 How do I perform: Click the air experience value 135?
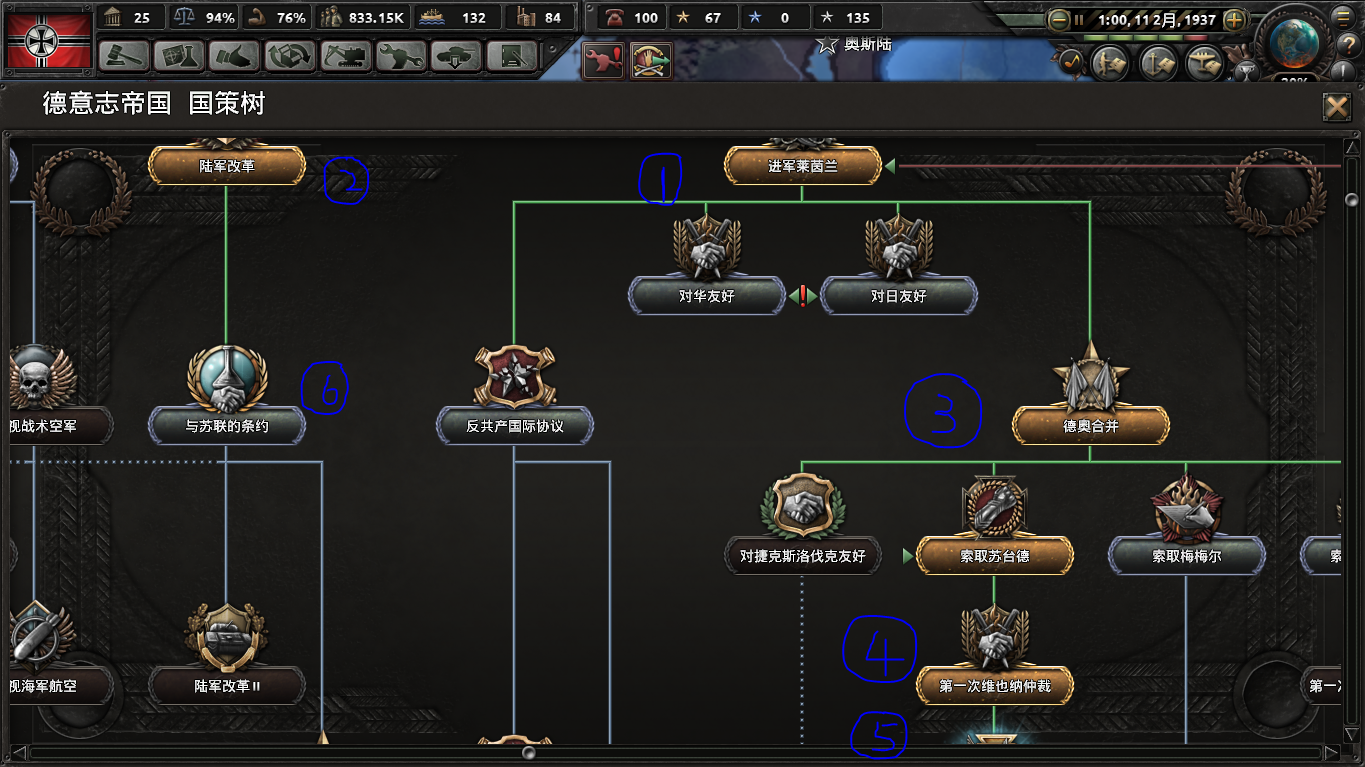pyautogui.click(x=848, y=17)
